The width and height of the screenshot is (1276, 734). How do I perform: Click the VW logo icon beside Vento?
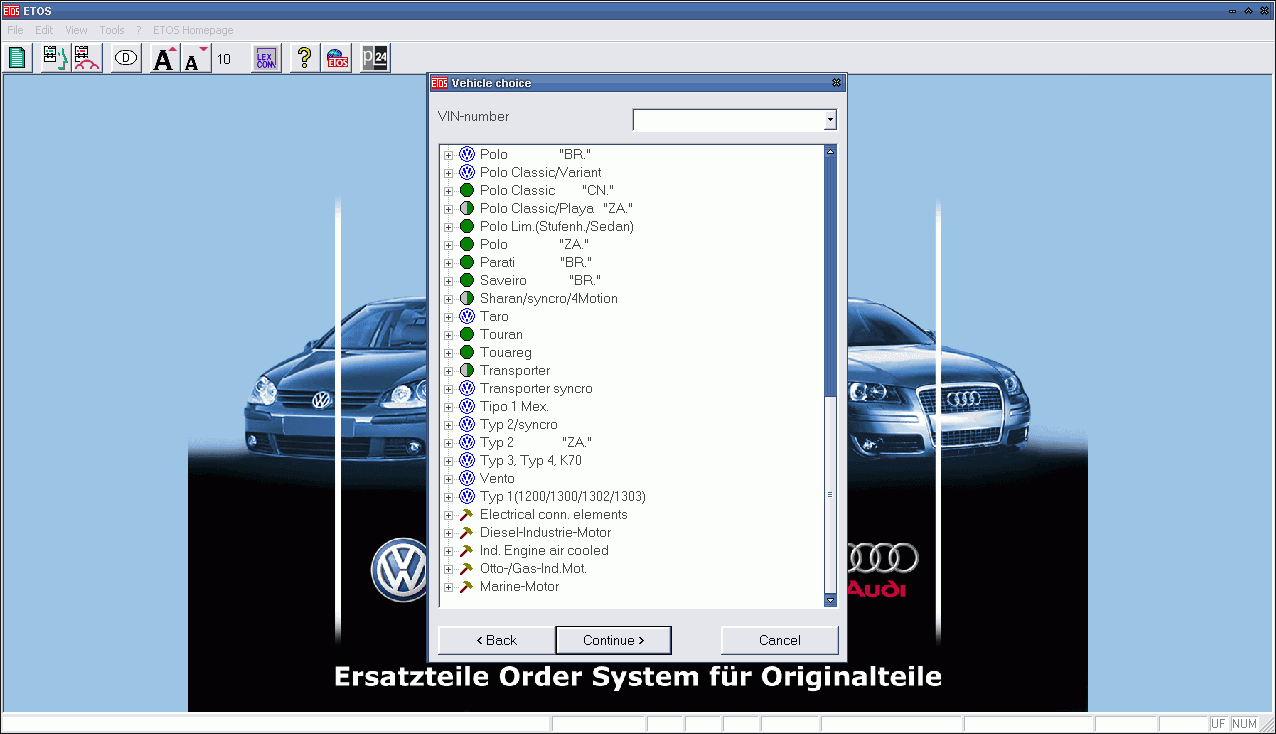coord(466,478)
